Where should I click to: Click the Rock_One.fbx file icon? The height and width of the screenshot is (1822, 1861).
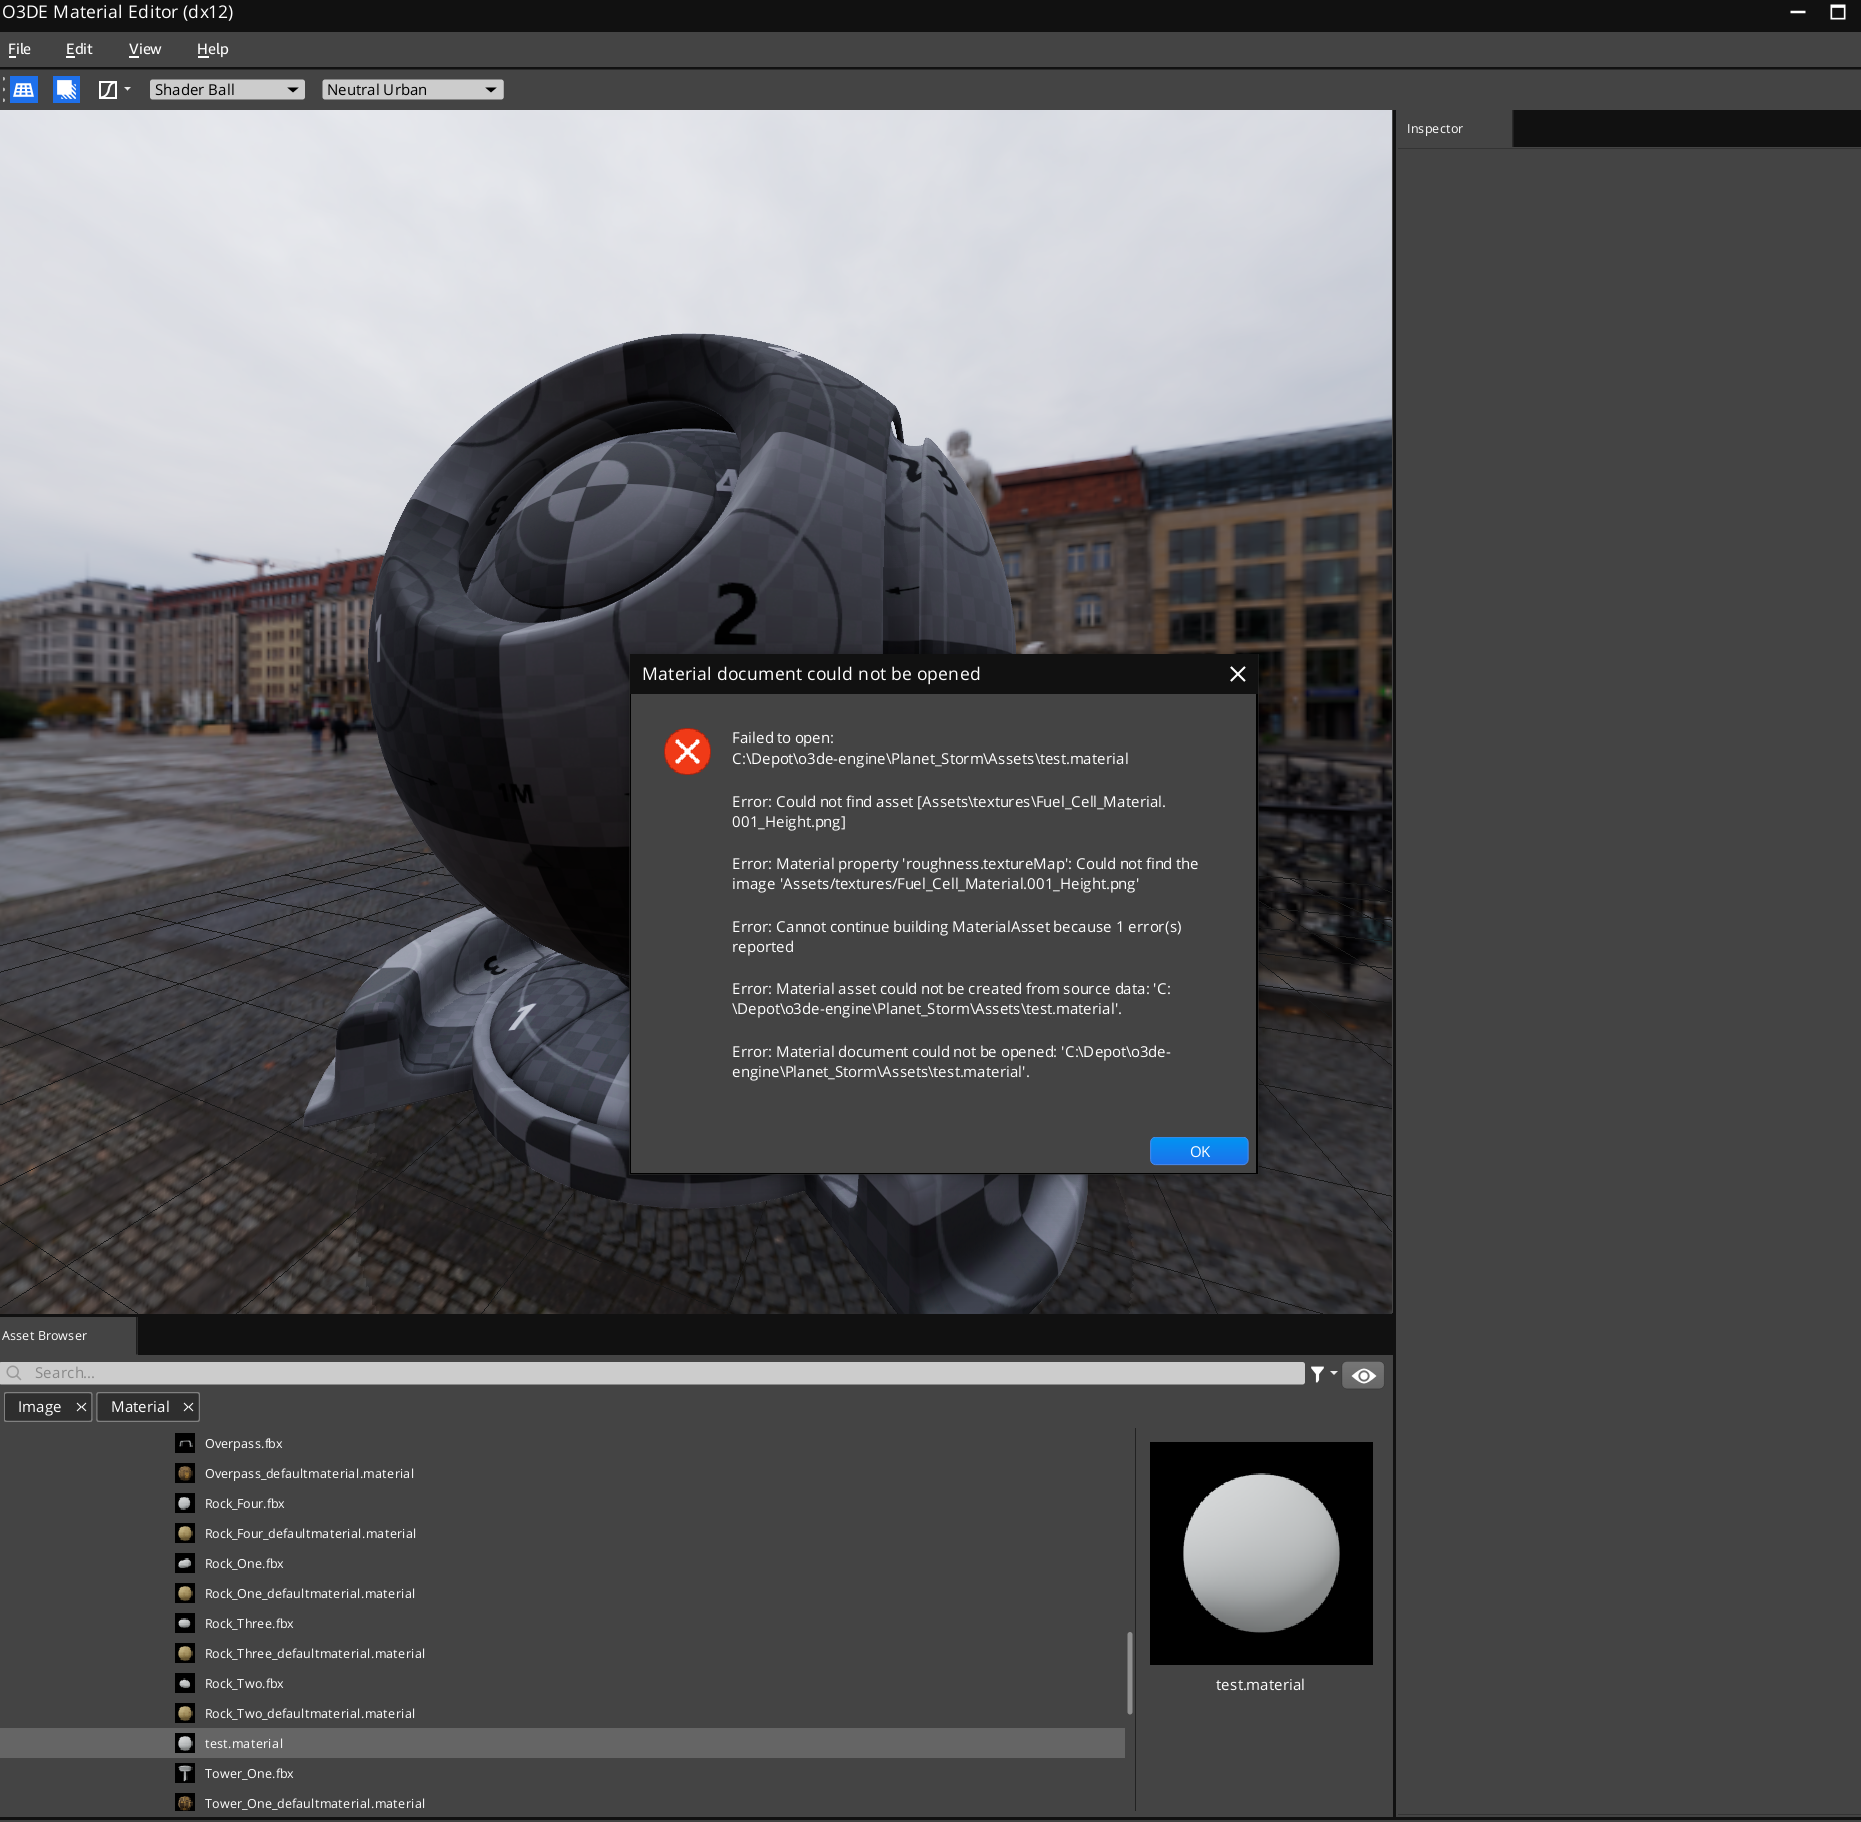(185, 1563)
